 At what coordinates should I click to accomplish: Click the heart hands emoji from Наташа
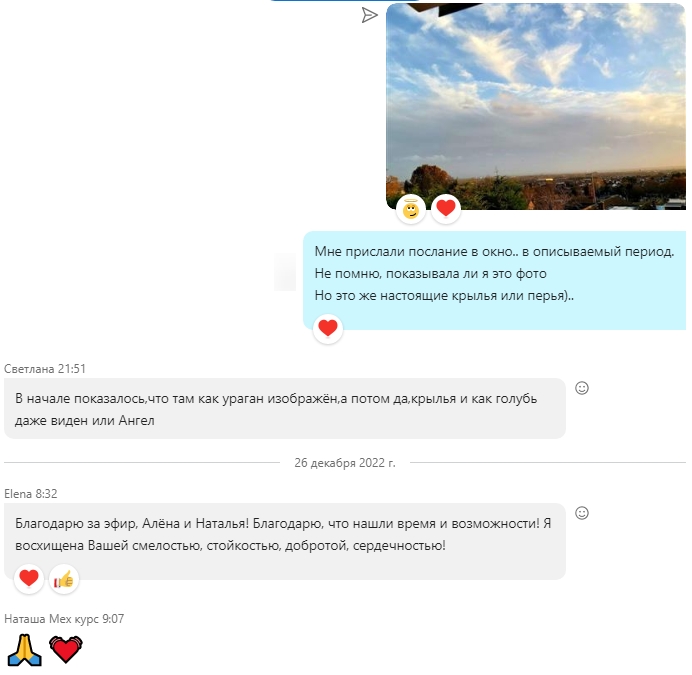click(x=66, y=649)
